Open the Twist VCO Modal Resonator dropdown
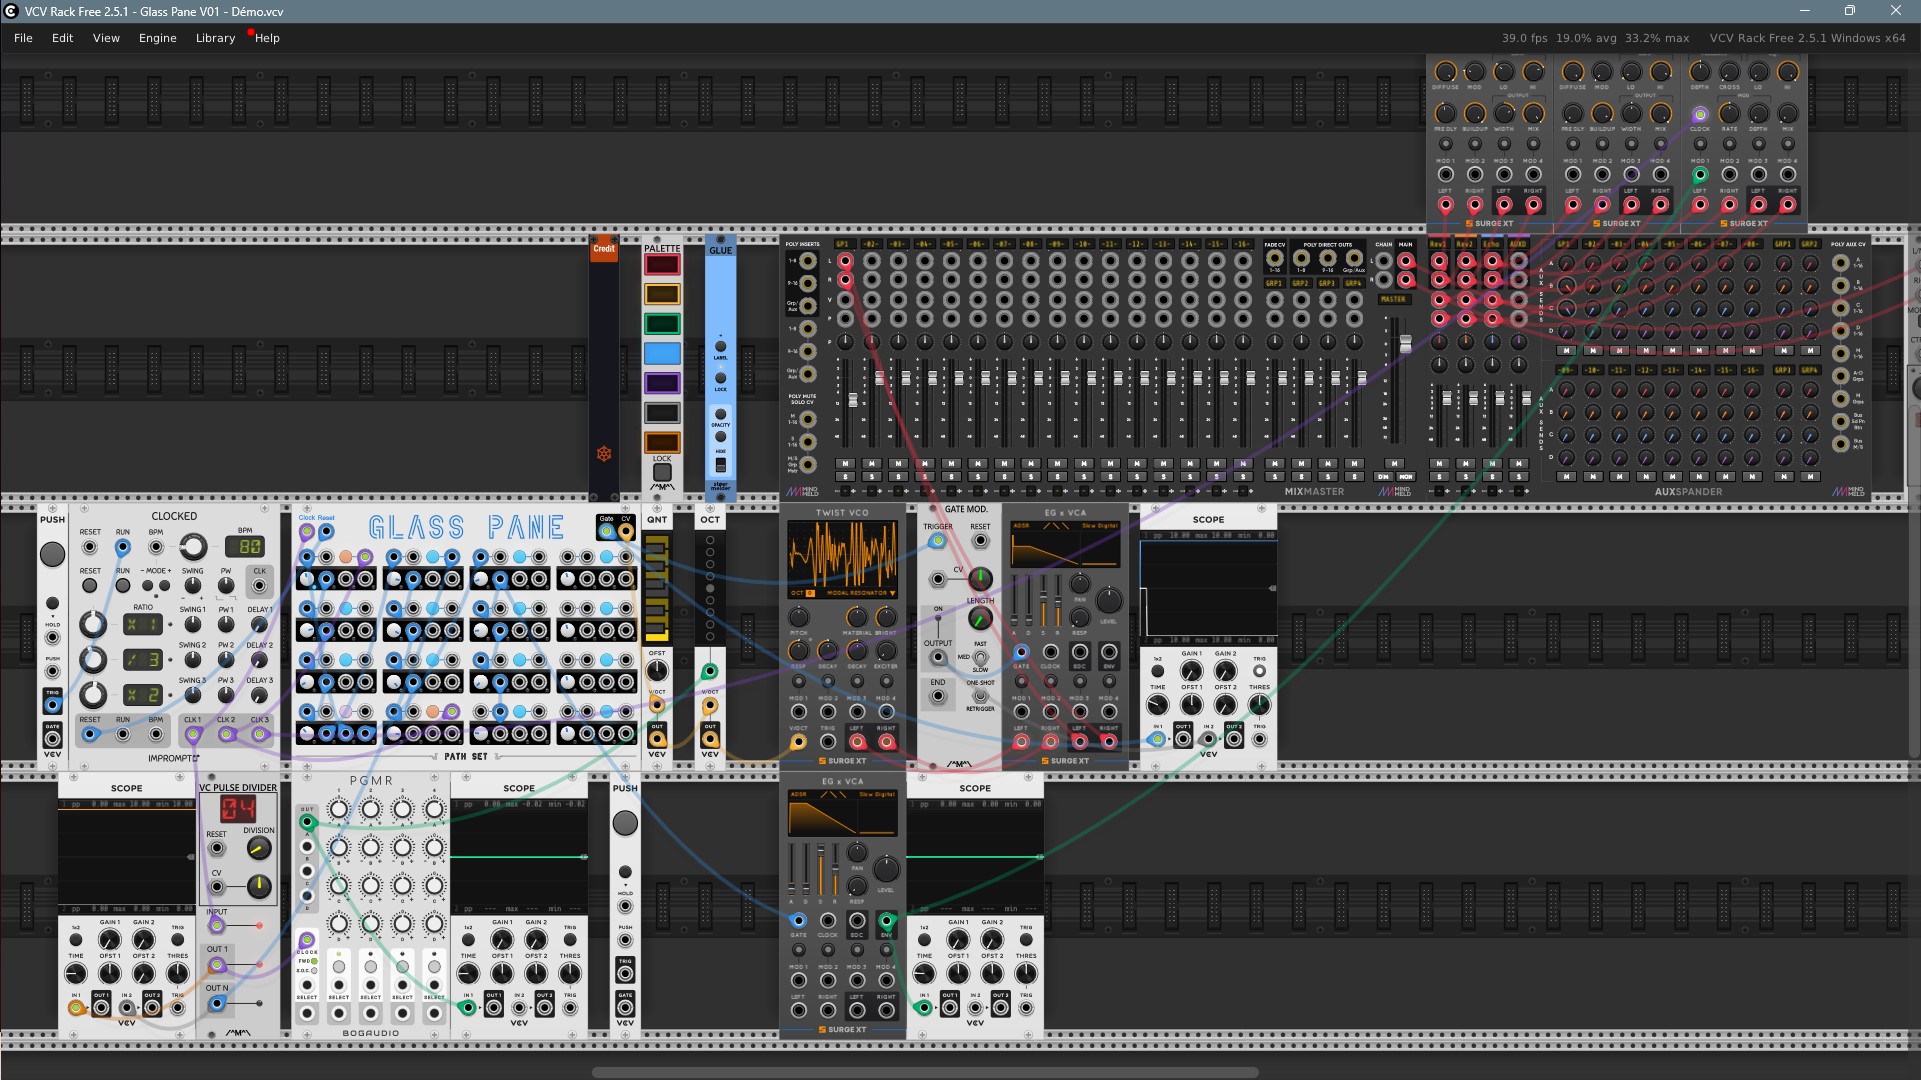Screen dimensions: 1921x1080 861,593
